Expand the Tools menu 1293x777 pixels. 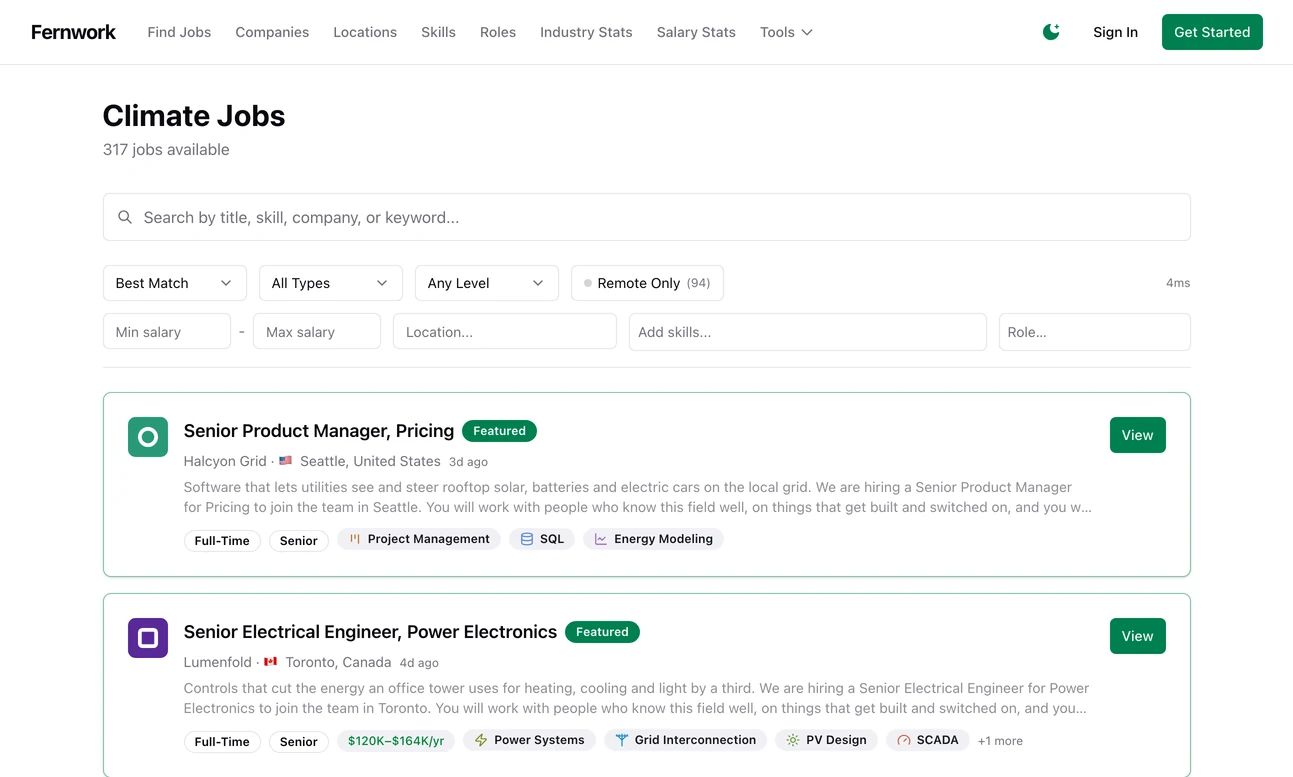tap(786, 32)
